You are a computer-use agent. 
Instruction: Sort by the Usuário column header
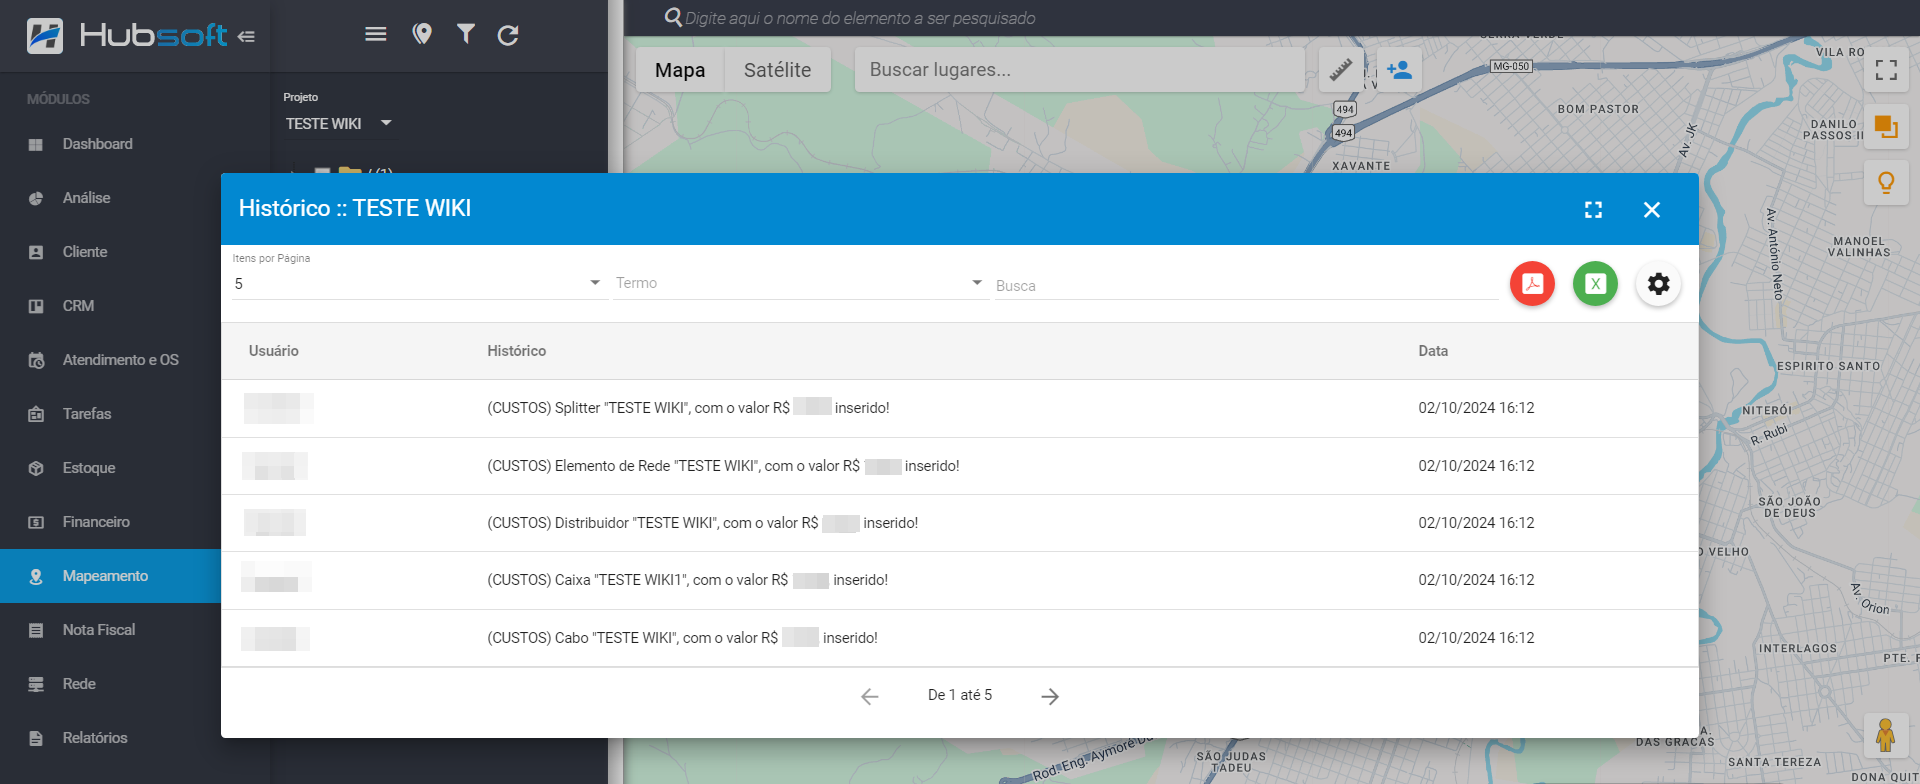[x=274, y=351]
